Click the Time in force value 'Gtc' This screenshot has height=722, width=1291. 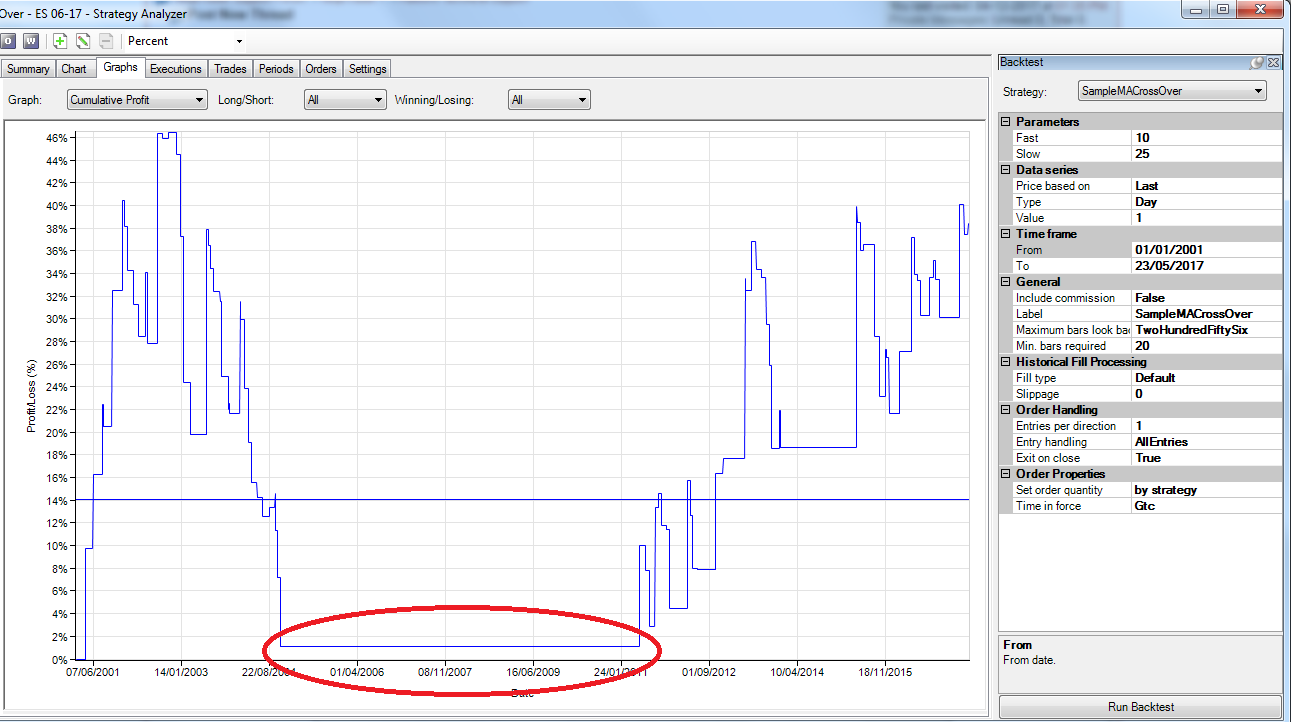coord(1206,506)
